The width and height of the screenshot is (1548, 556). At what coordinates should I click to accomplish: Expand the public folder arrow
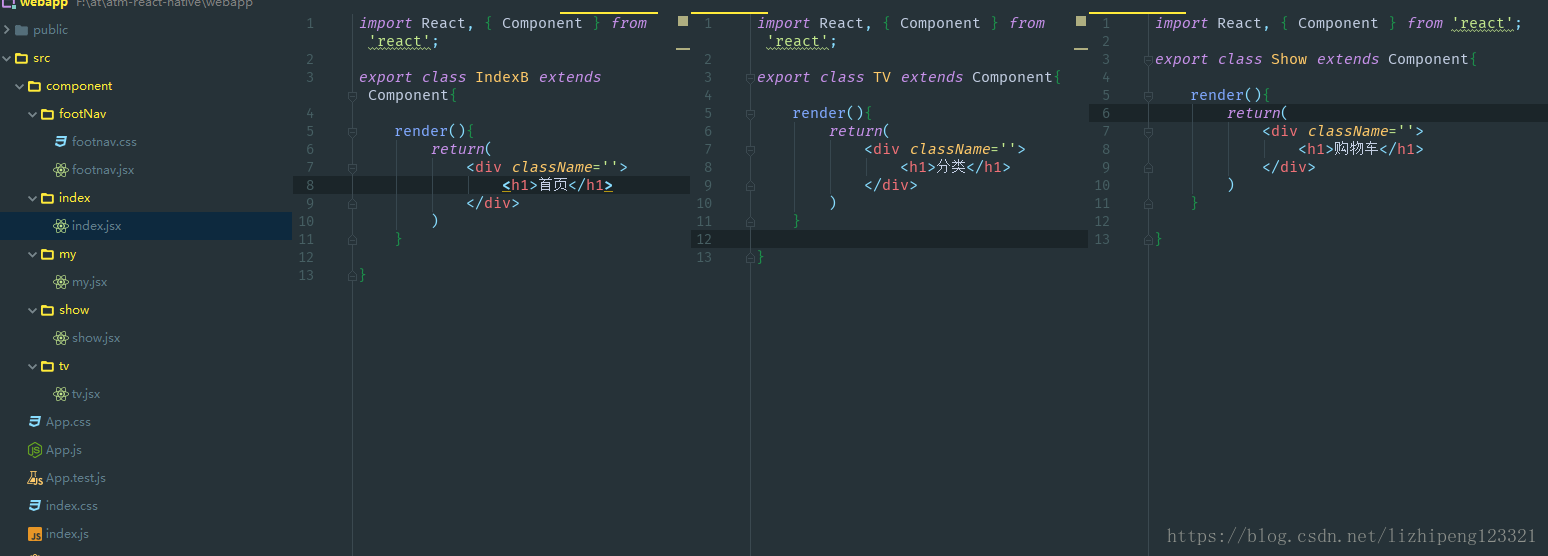[x=7, y=30]
